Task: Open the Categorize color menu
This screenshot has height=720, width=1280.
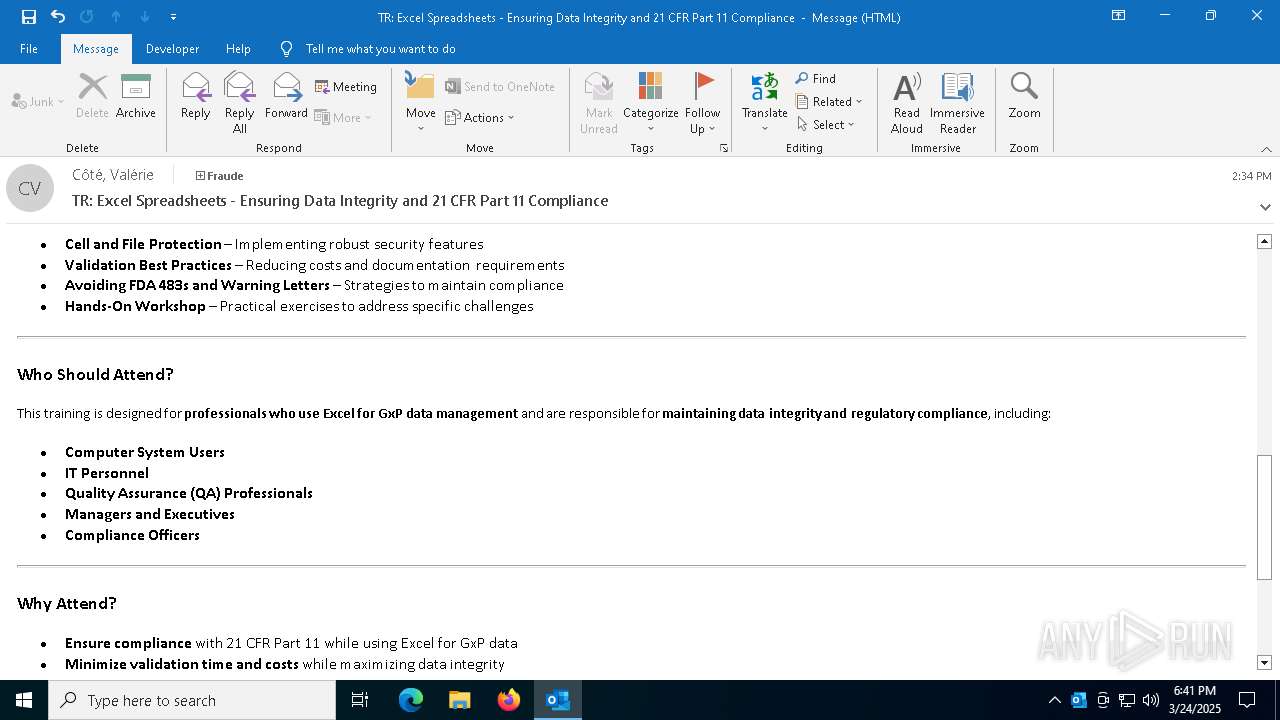Action: 651,103
